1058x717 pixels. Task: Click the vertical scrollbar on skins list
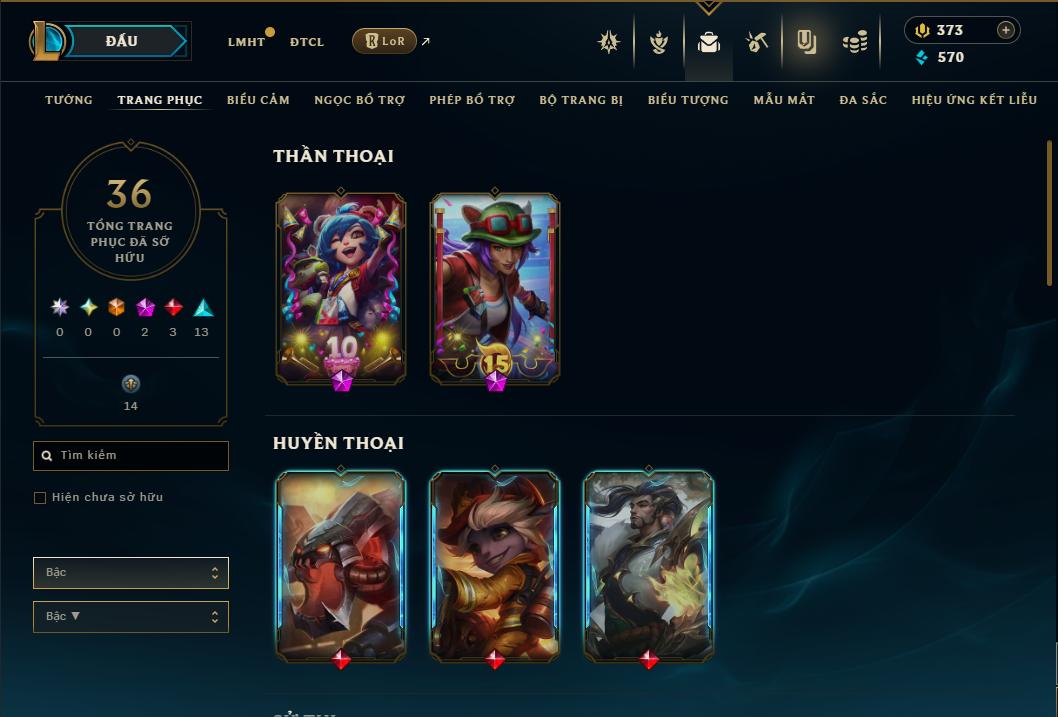coord(1049,213)
